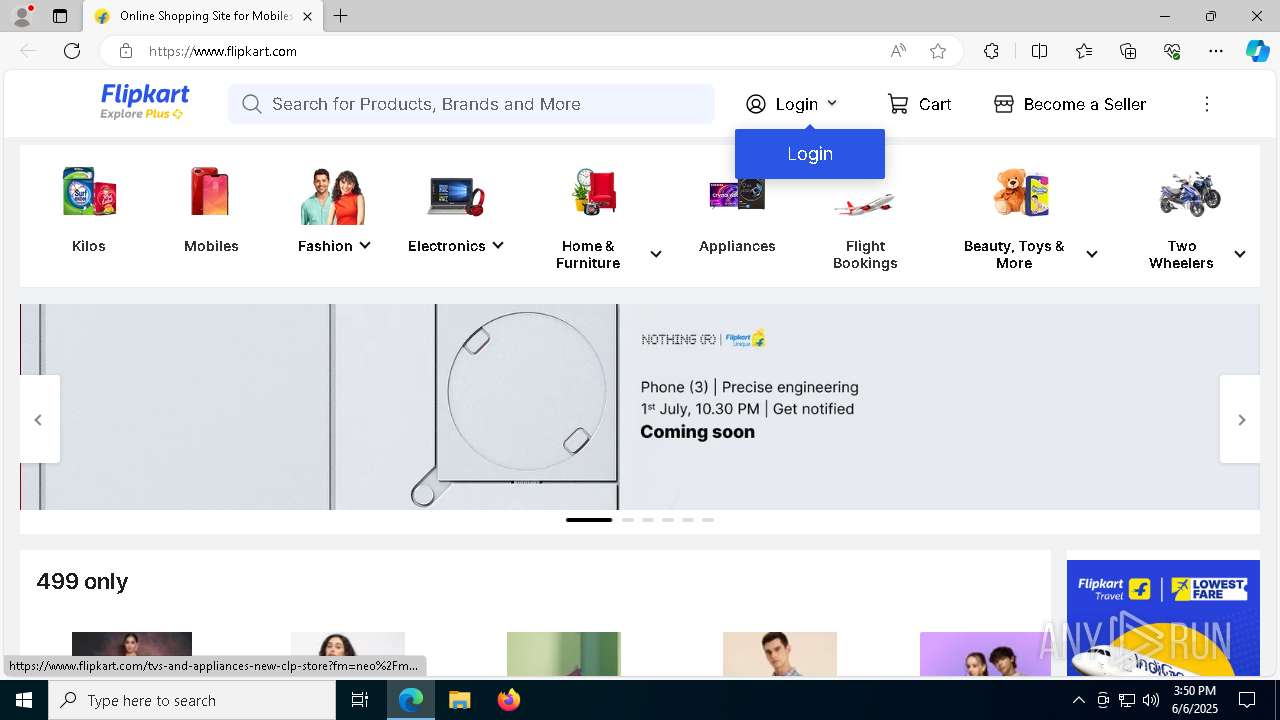1280x720 pixels.
Task: Go to previous banner slide
Action: point(38,420)
